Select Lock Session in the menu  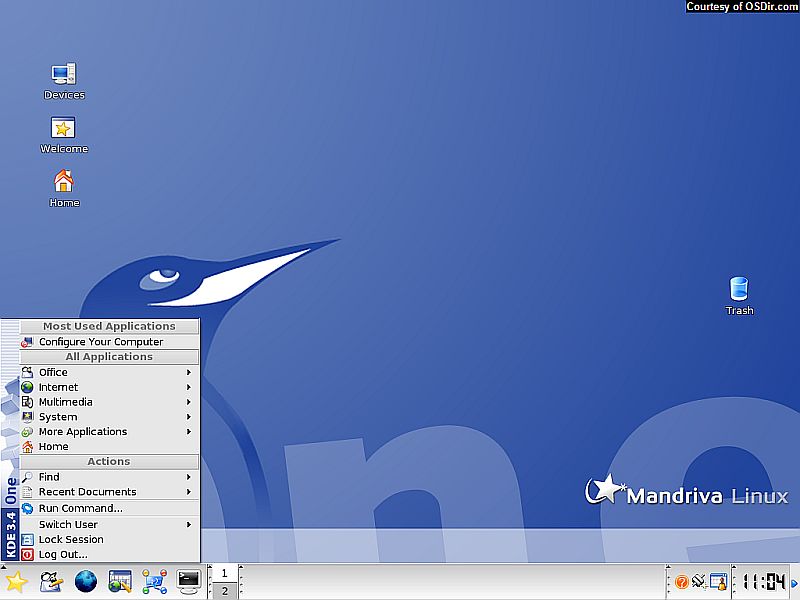[x=109, y=539]
